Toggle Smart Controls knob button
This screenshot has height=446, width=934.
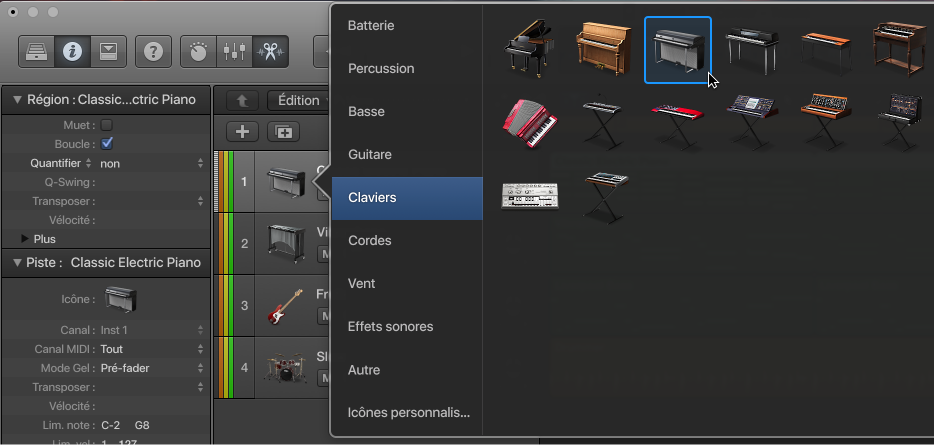point(199,51)
